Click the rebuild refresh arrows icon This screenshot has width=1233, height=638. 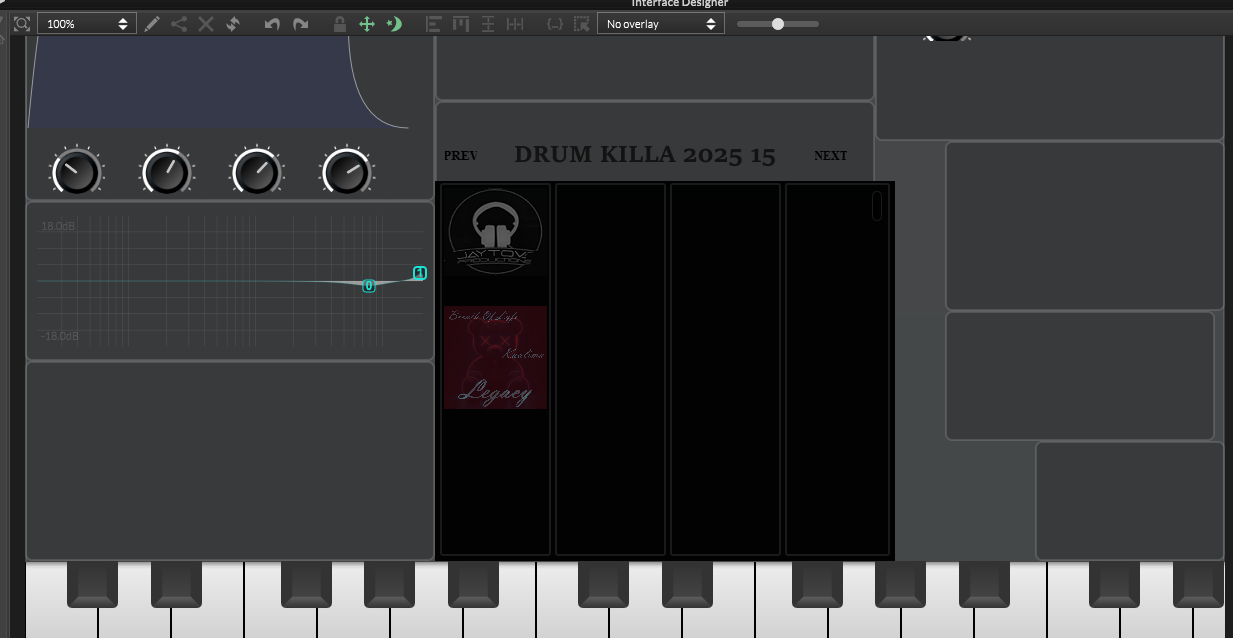click(x=232, y=23)
